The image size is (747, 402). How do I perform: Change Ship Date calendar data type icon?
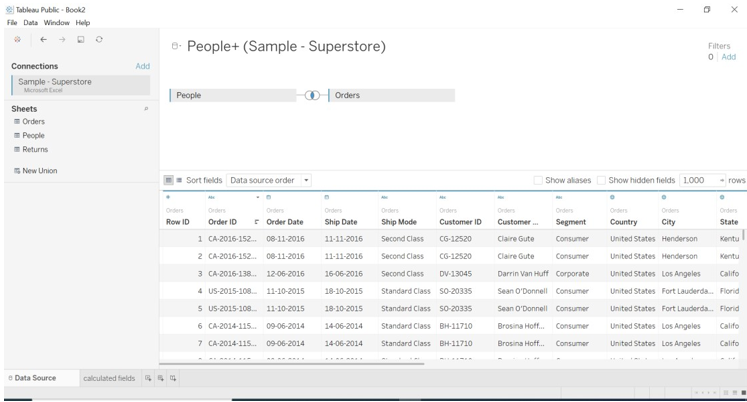[x=327, y=197]
